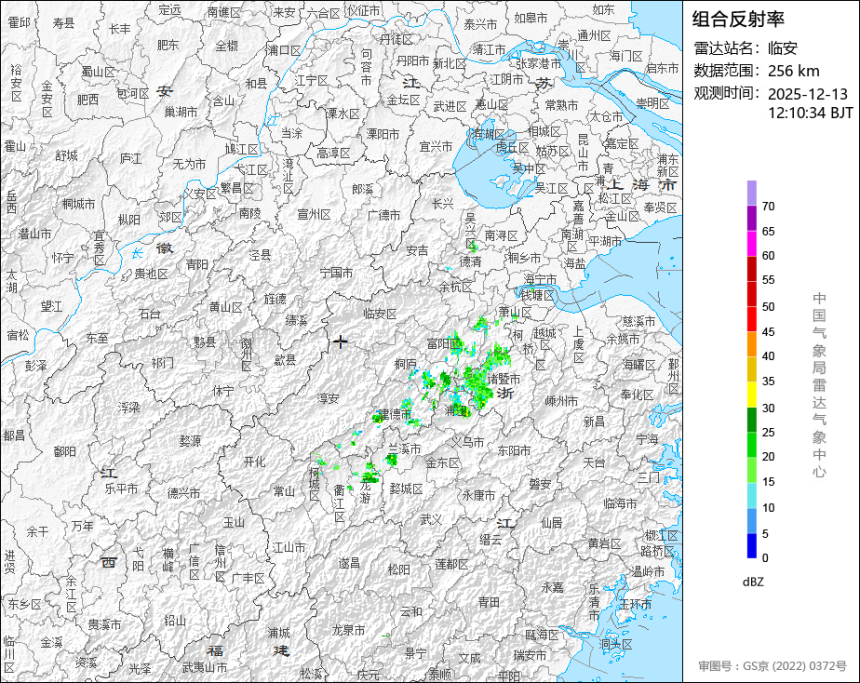Click the 建德市 map label
The height and width of the screenshot is (683, 860).
395,414
